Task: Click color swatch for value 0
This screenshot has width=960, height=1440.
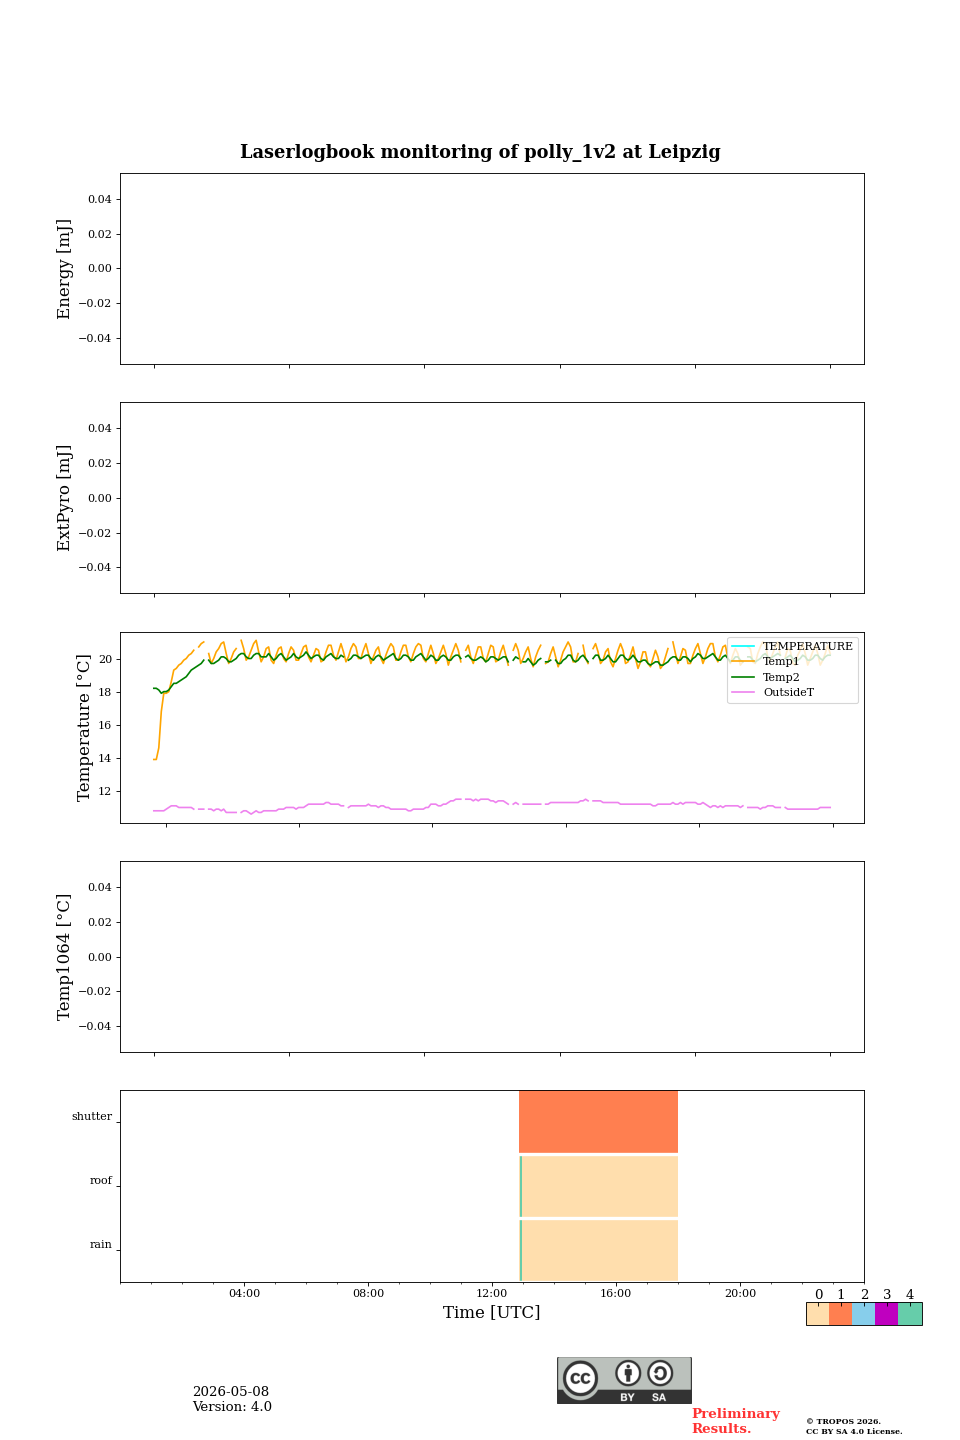Action: (818, 1314)
